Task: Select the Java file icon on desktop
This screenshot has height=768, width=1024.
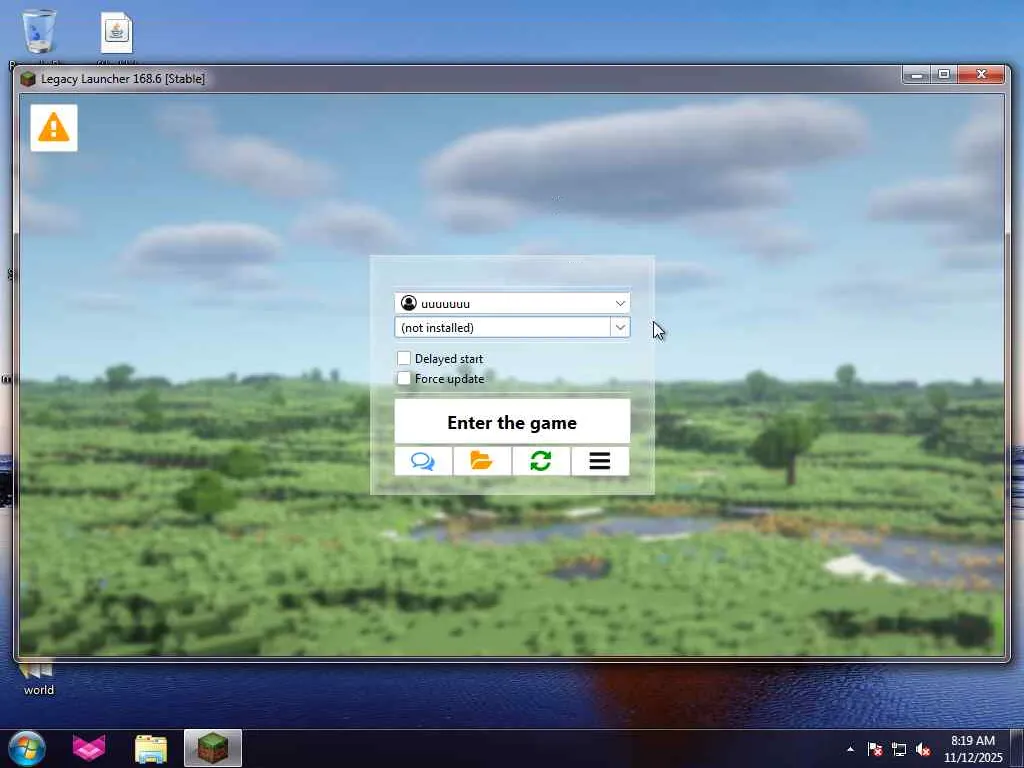Action: pyautogui.click(x=117, y=33)
